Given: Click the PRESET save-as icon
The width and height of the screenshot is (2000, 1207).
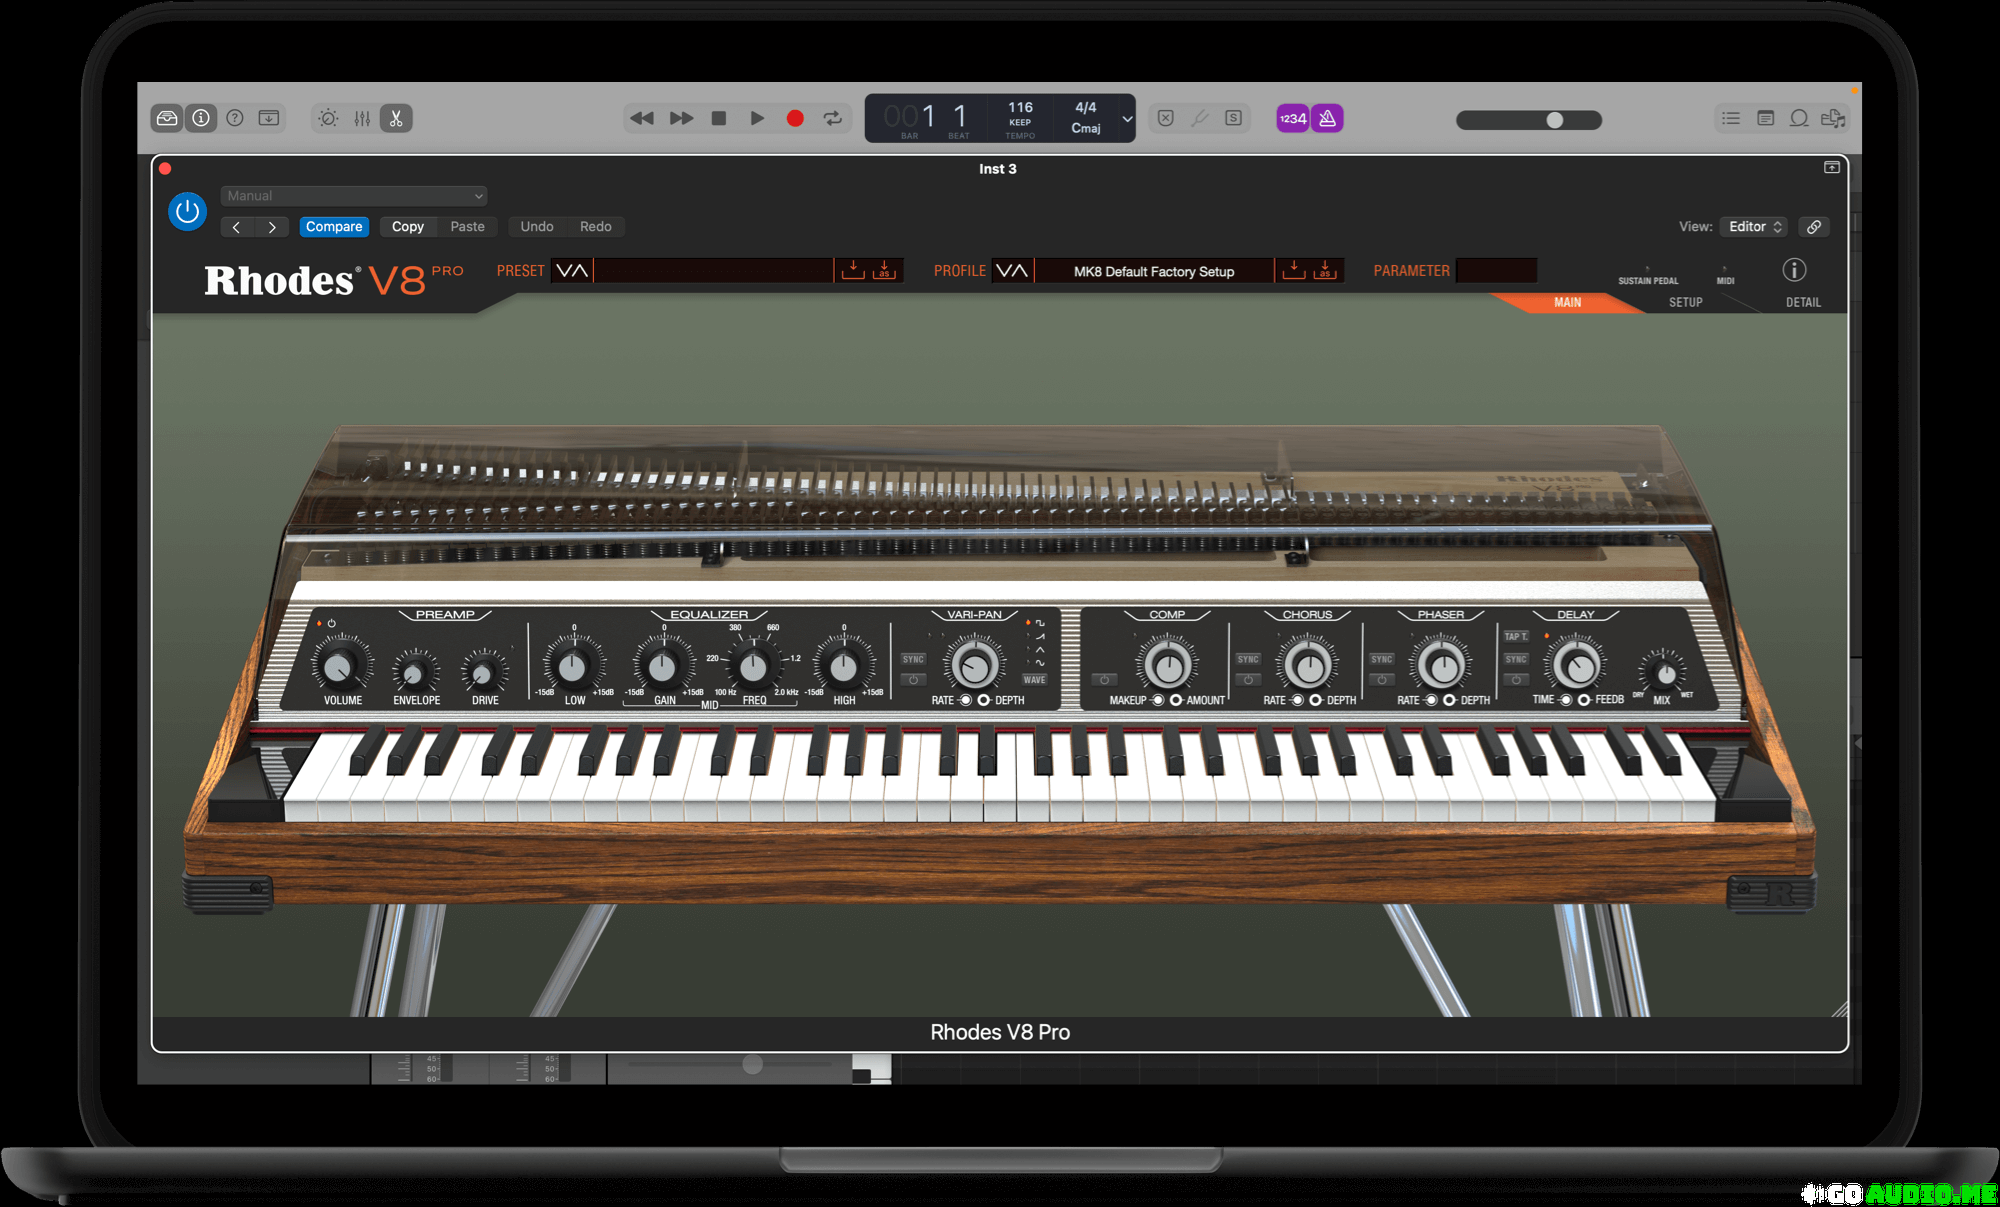Looking at the screenshot, I should click(x=884, y=271).
